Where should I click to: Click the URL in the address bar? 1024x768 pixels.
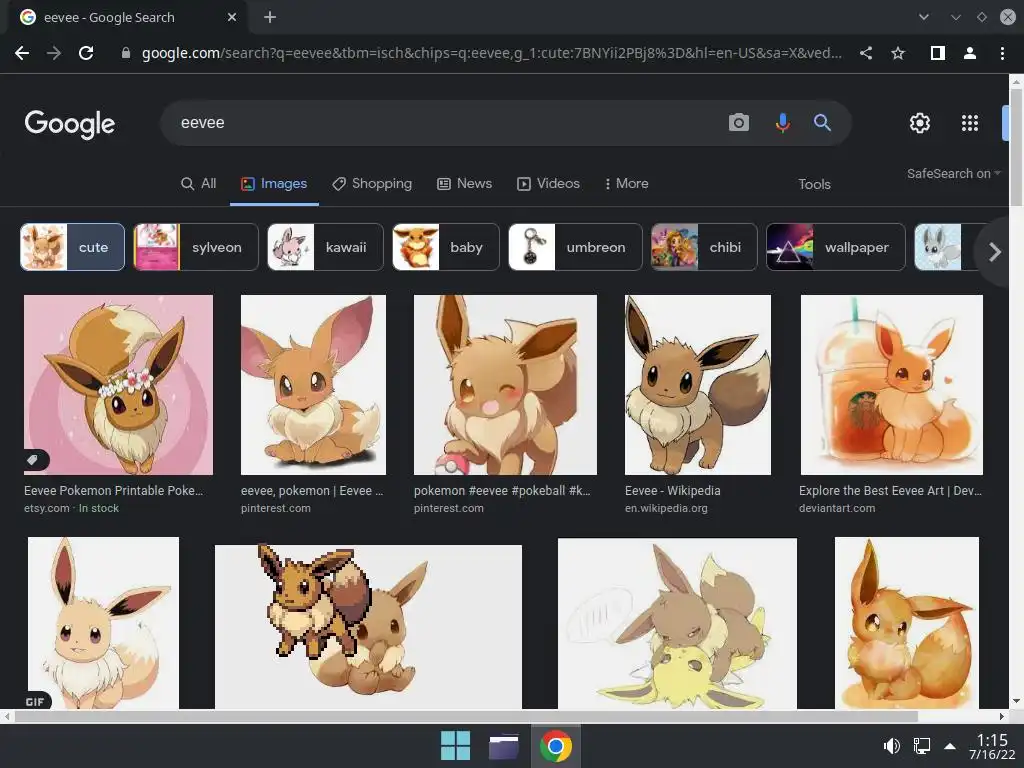click(x=492, y=53)
